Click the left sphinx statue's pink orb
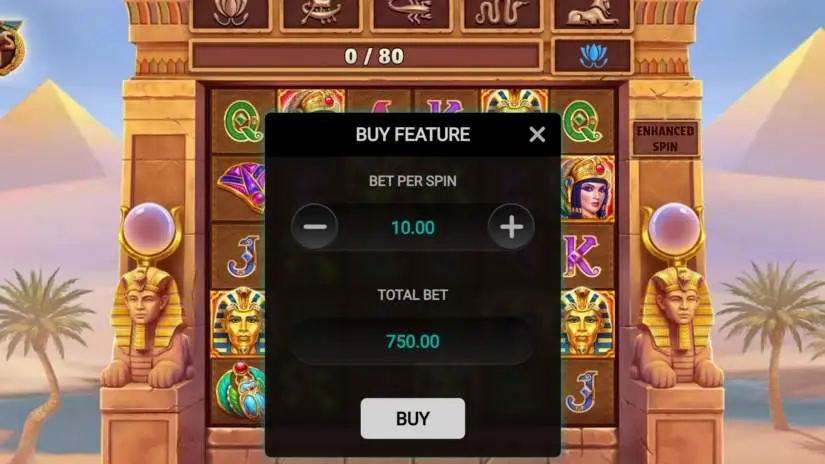The width and height of the screenshot is (825, 464). coord(150,227)
